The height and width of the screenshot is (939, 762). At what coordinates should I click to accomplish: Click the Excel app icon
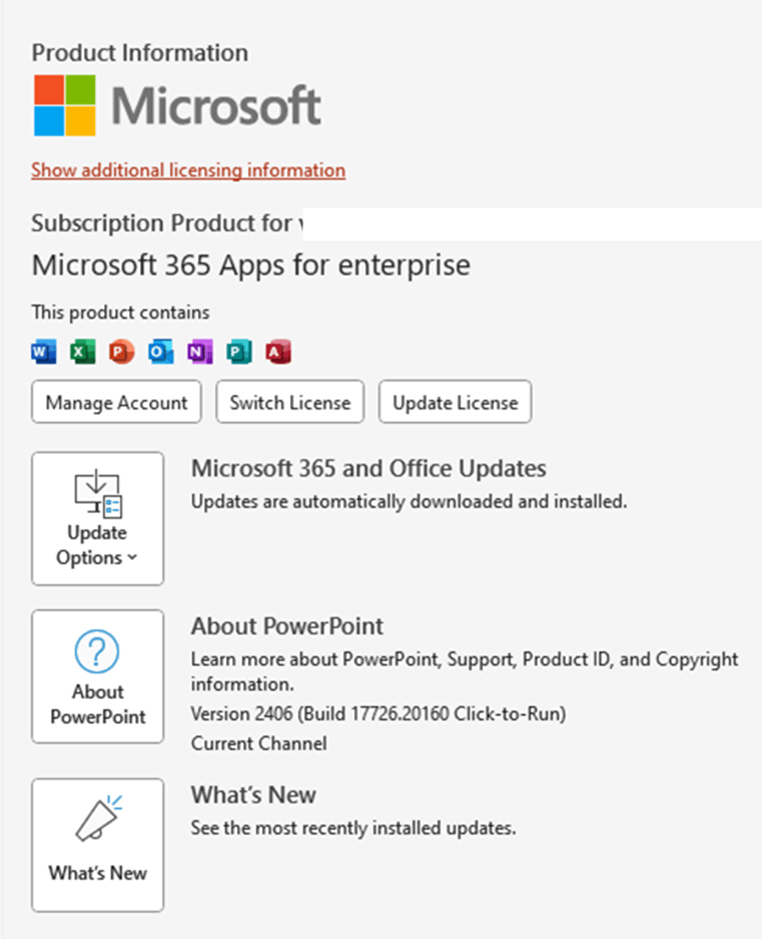[83, 352]
